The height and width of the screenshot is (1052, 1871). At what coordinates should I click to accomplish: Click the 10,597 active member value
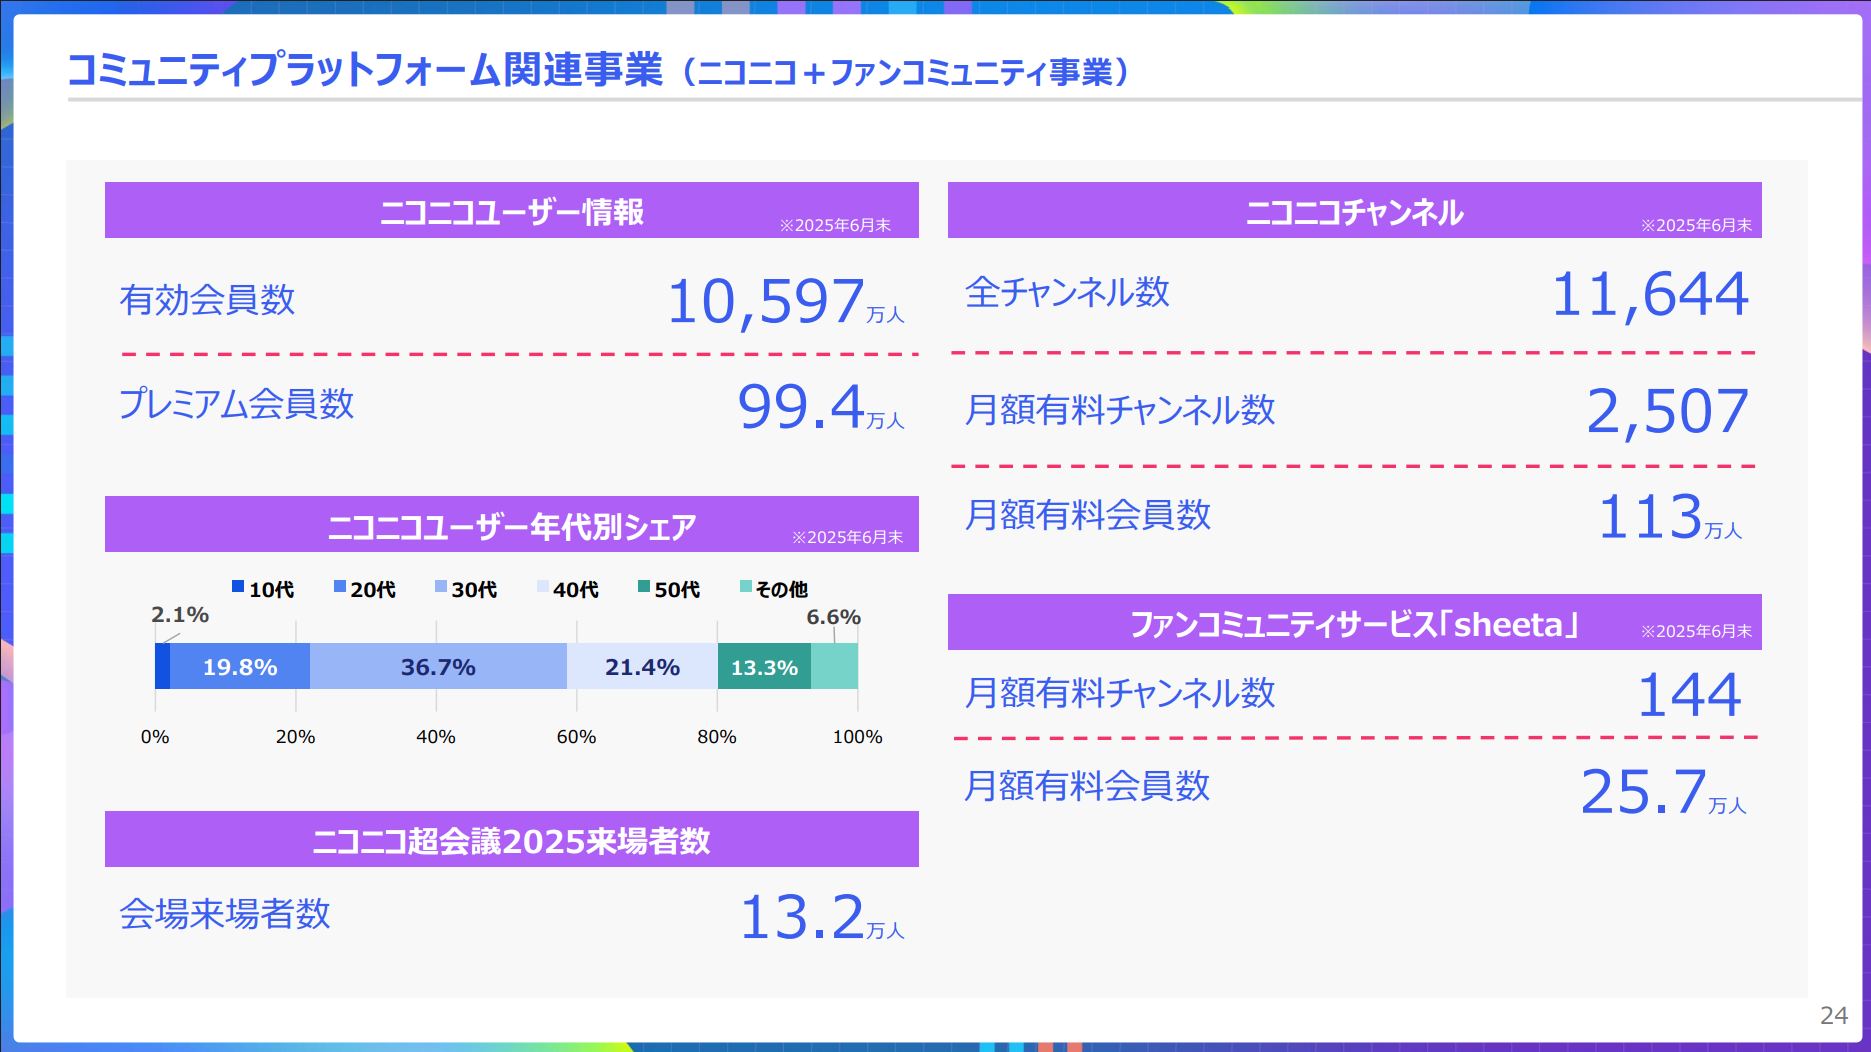pos(765,301)
